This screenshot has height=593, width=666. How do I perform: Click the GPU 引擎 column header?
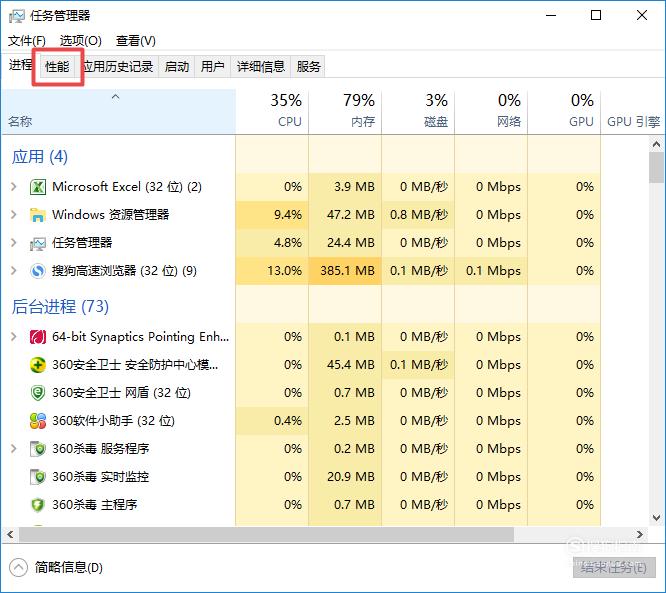point(633,112)
